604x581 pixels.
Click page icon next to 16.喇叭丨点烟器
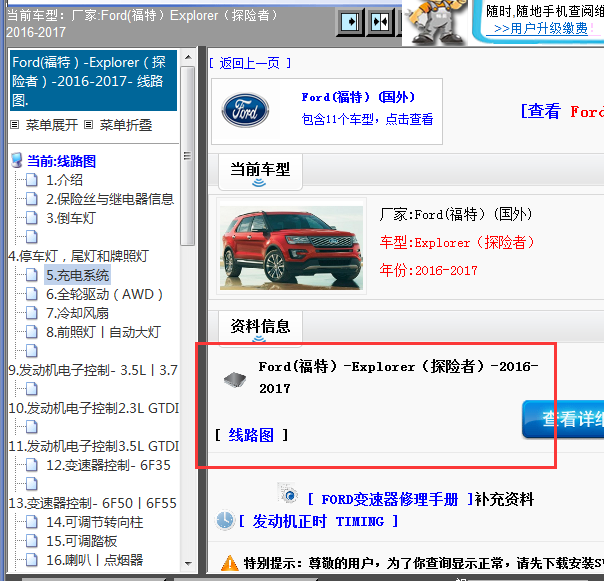(x=32, y=560)
